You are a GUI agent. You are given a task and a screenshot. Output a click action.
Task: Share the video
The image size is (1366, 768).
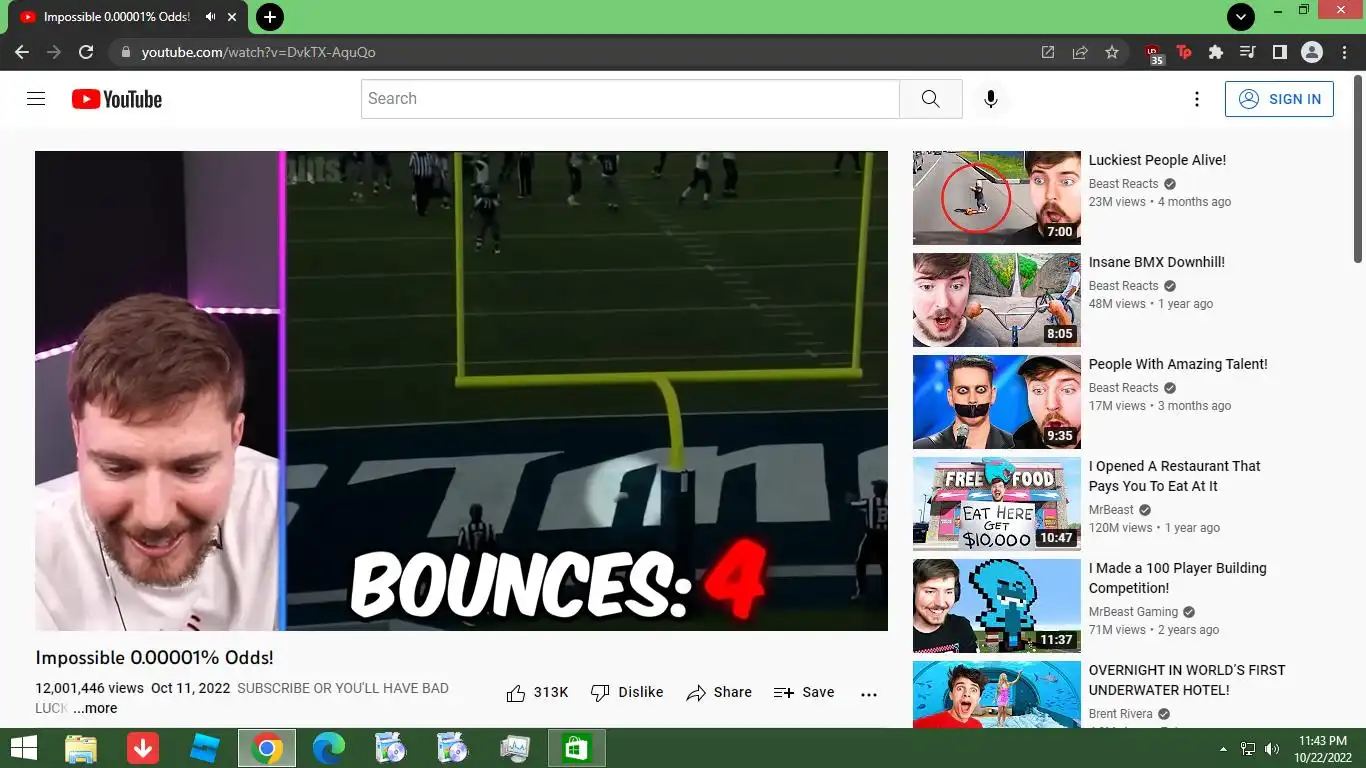[719, 693]
